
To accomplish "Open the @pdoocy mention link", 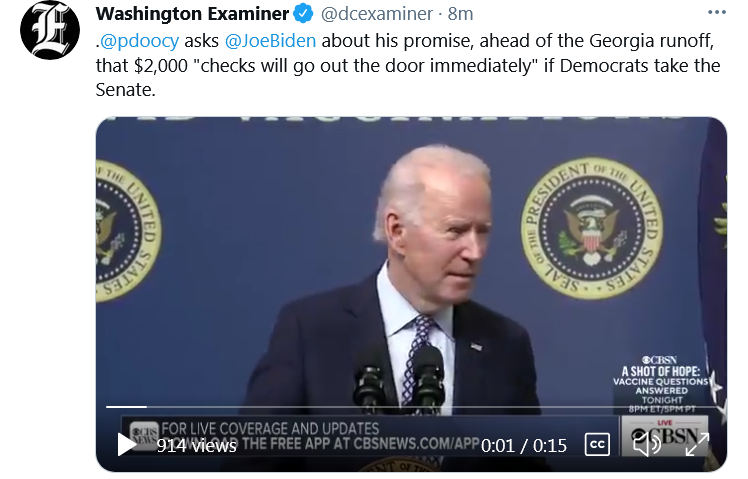I will click(x=139, y=41).
